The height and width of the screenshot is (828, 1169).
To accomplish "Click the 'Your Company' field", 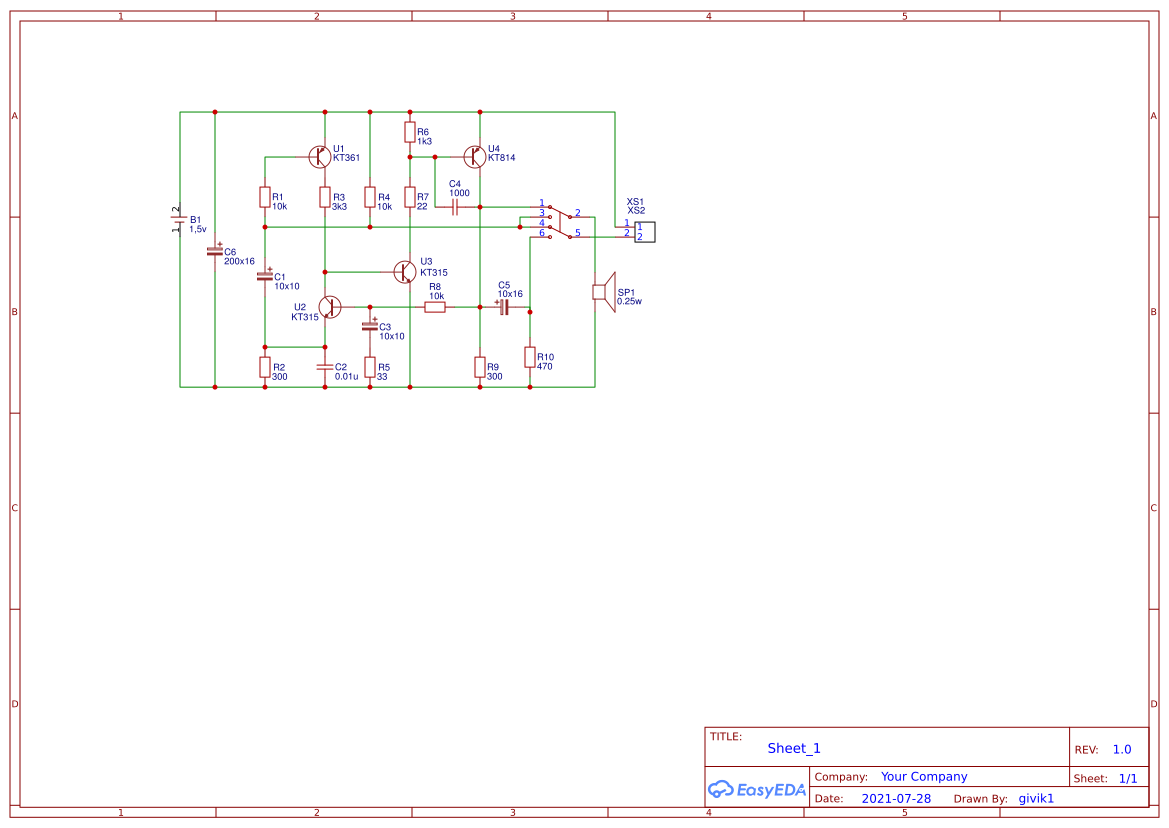I will (x=924, y=777).
